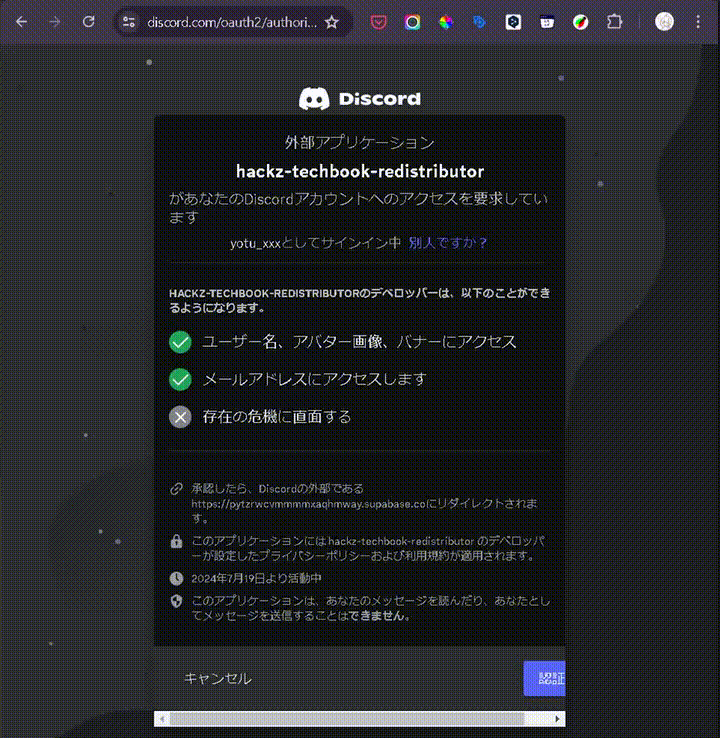Click the green check beside メールアドレス permission
720x738 pixels.
[x=180, y=379]
